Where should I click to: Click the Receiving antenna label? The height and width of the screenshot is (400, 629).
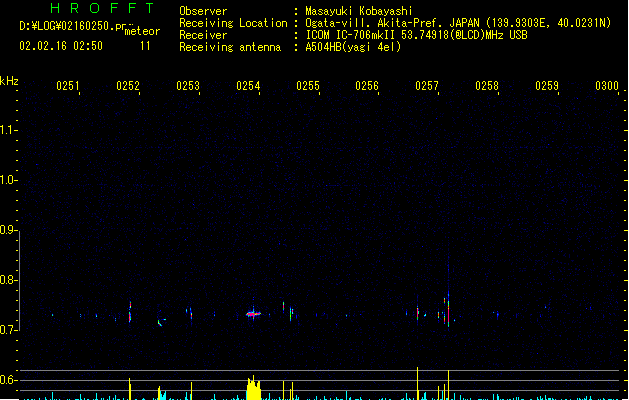point(230,47)
